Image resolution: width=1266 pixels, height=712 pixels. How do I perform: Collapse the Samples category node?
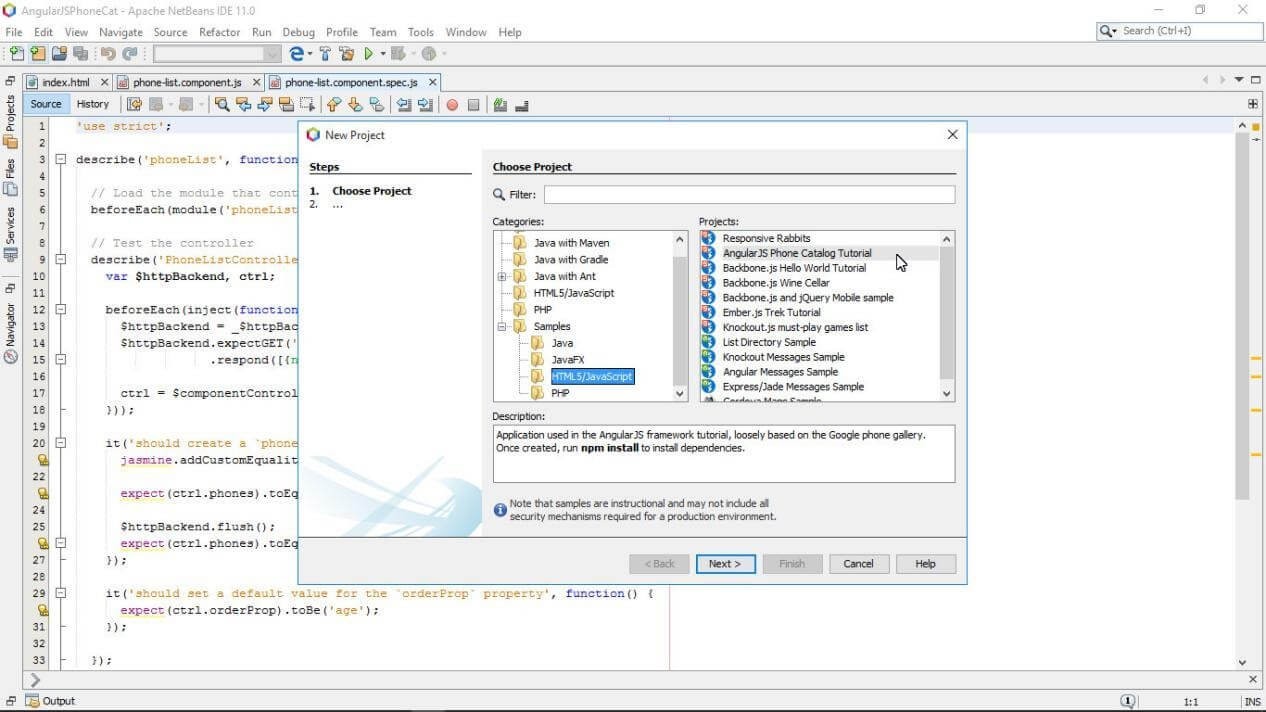click(502, 326)
